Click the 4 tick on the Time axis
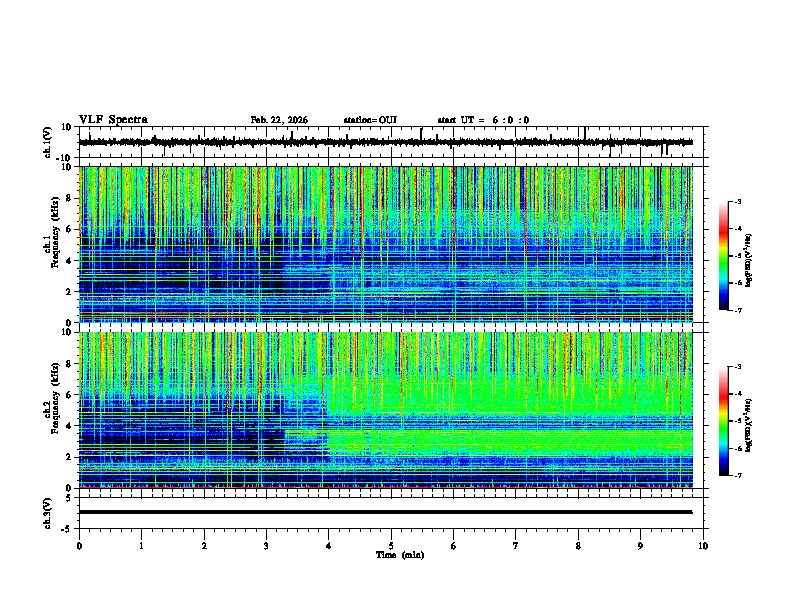Screen dimensions: 792x612 (329, 546)
